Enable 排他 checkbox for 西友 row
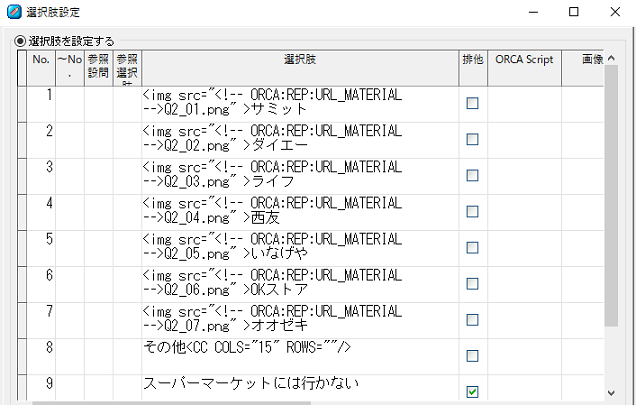 click(x=472, y=211)
